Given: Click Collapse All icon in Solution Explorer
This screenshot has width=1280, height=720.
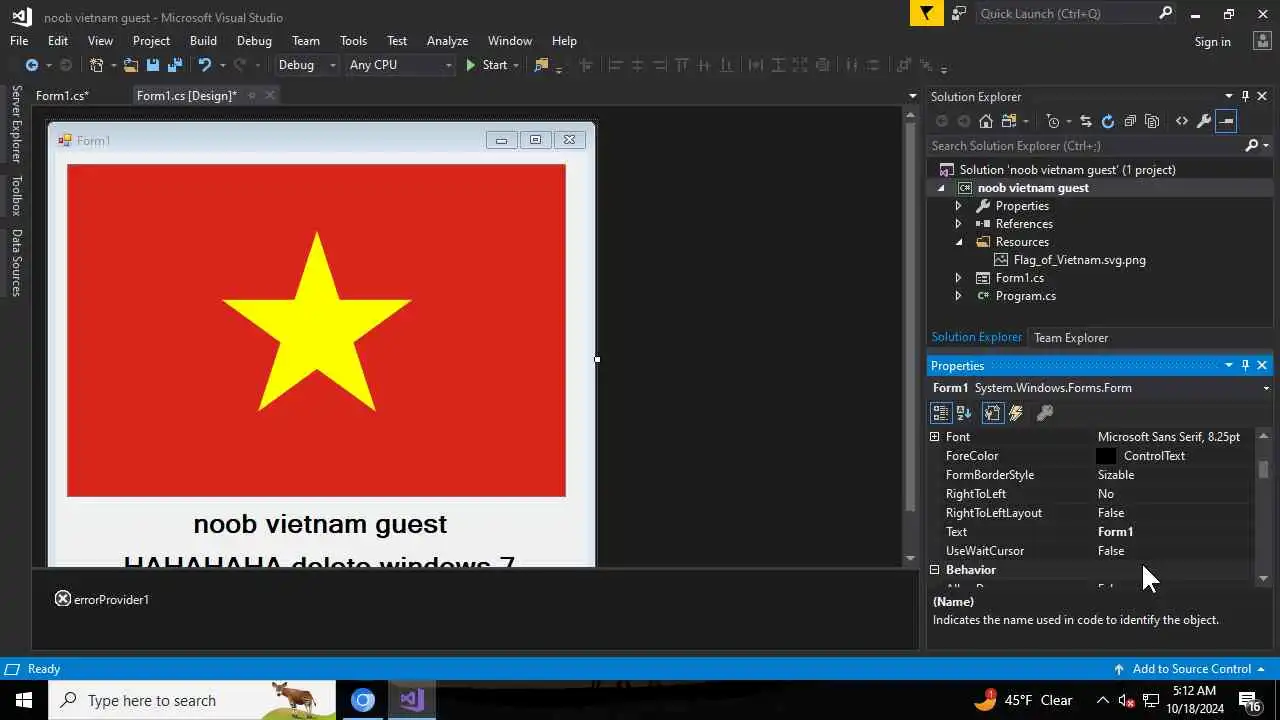Looking at the screenshot, I should [x=1130, y=121].
